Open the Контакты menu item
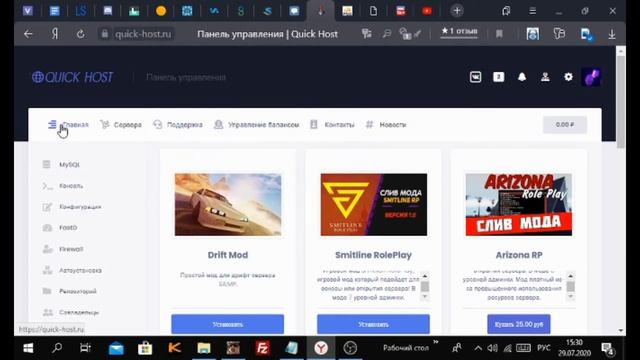 pyautogui.click(x=332, y=124)
